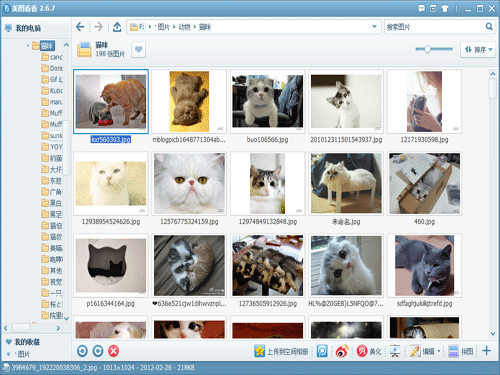Click the search magnifier icon
500x375 pixels.
point(489,26)
